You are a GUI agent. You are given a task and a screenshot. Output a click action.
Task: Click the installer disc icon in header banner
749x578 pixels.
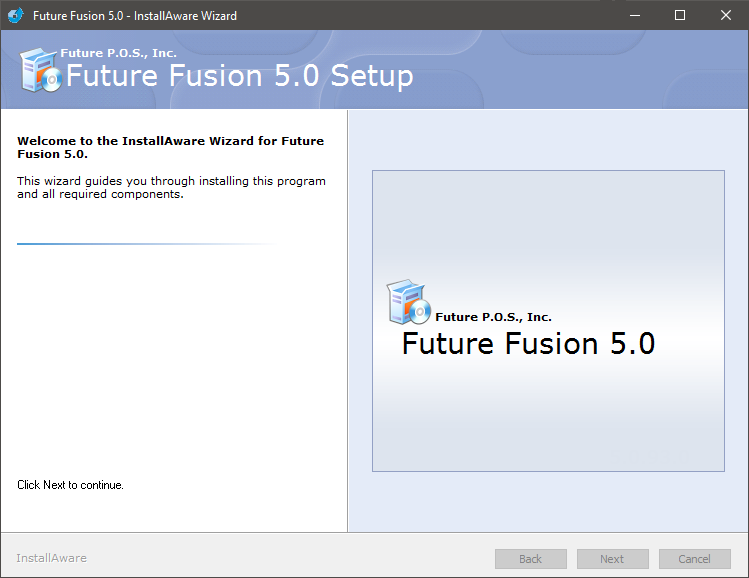tap(41, 70)
